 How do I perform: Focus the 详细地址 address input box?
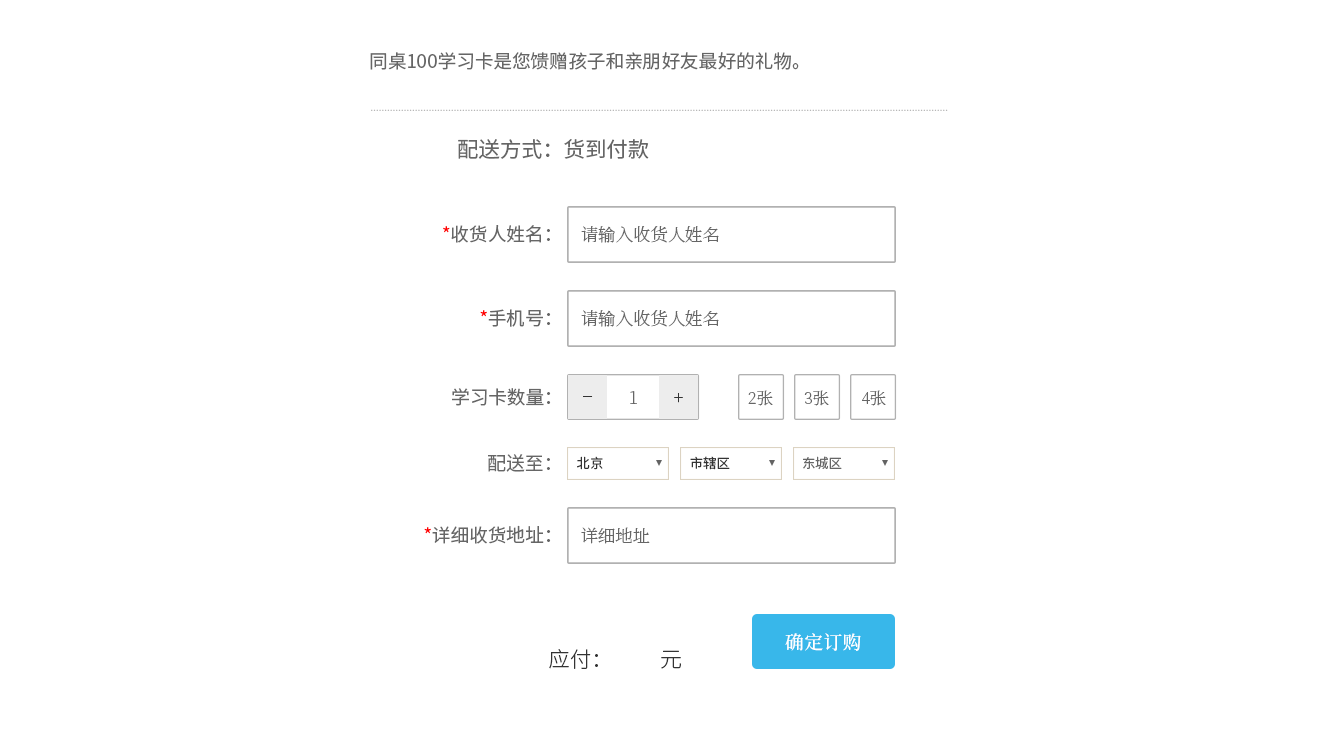[x=731, y=535]
